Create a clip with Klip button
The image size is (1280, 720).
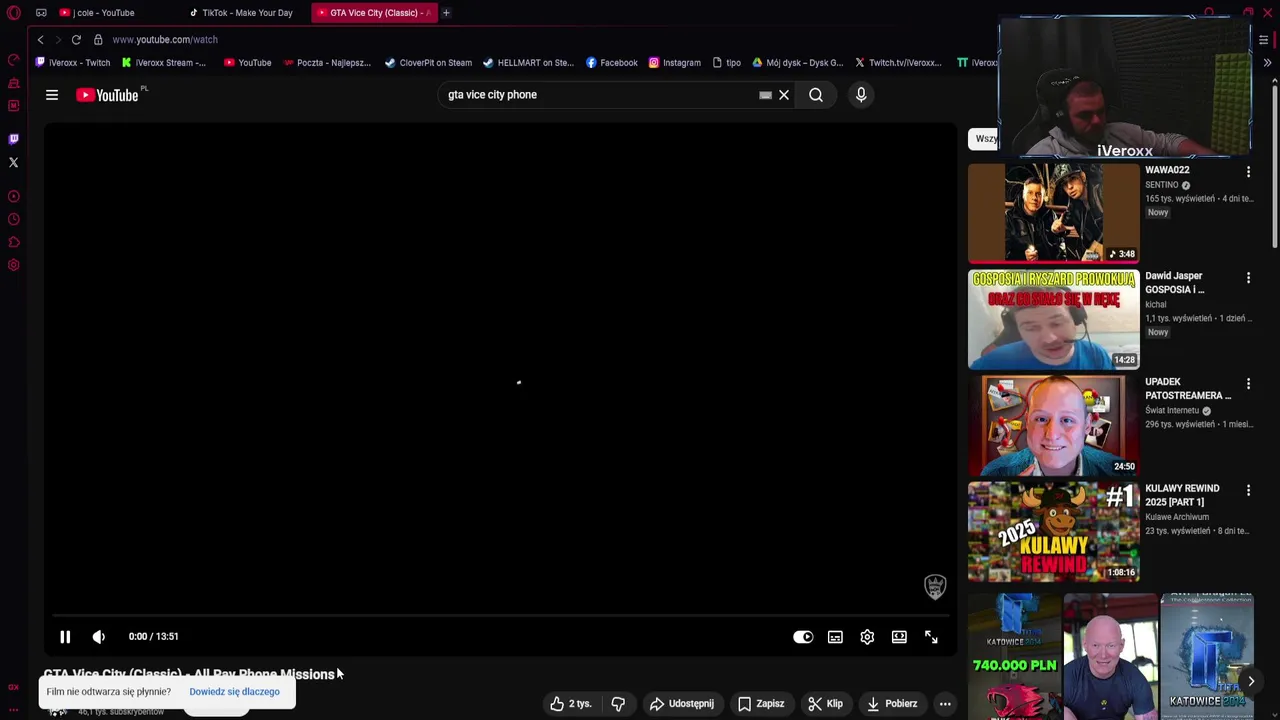point(826,704)
